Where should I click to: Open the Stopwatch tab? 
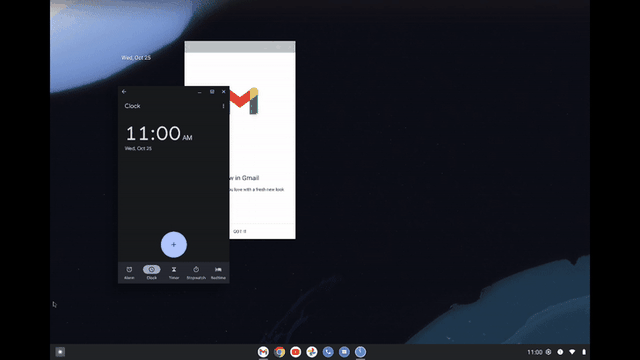click(196, 273)
